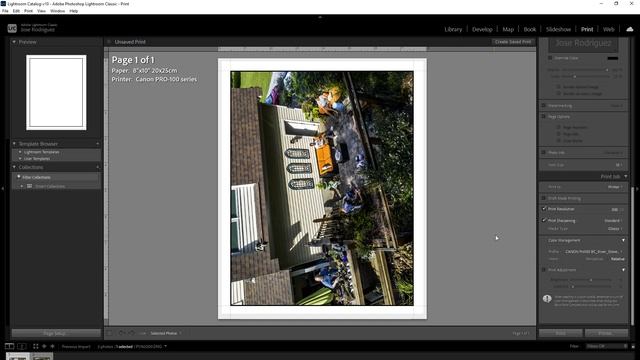The width and height of the screenshot is (640, 360).
Task: Select Relative rendering intent
Action: tap(618, 259)
